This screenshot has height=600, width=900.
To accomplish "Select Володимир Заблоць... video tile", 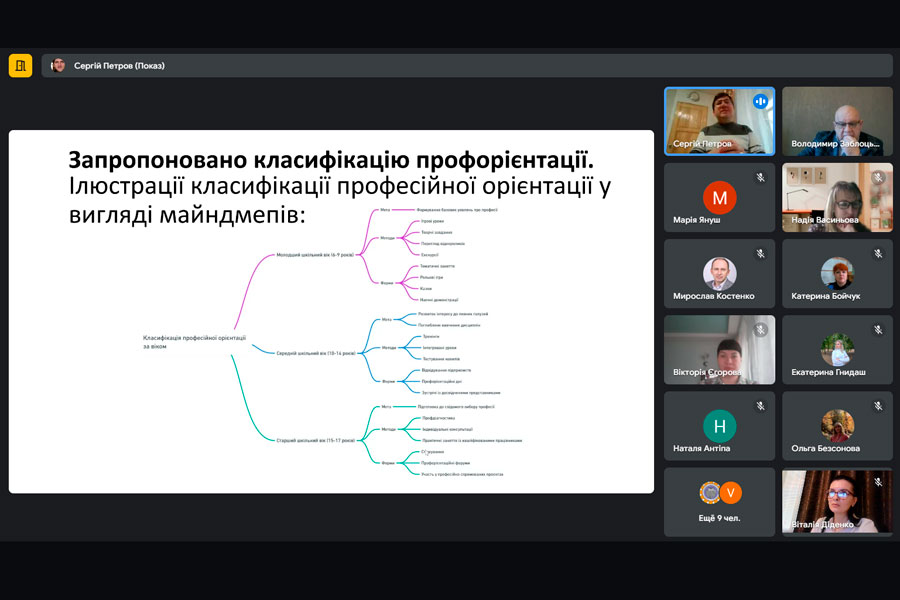I will point(837,121).
